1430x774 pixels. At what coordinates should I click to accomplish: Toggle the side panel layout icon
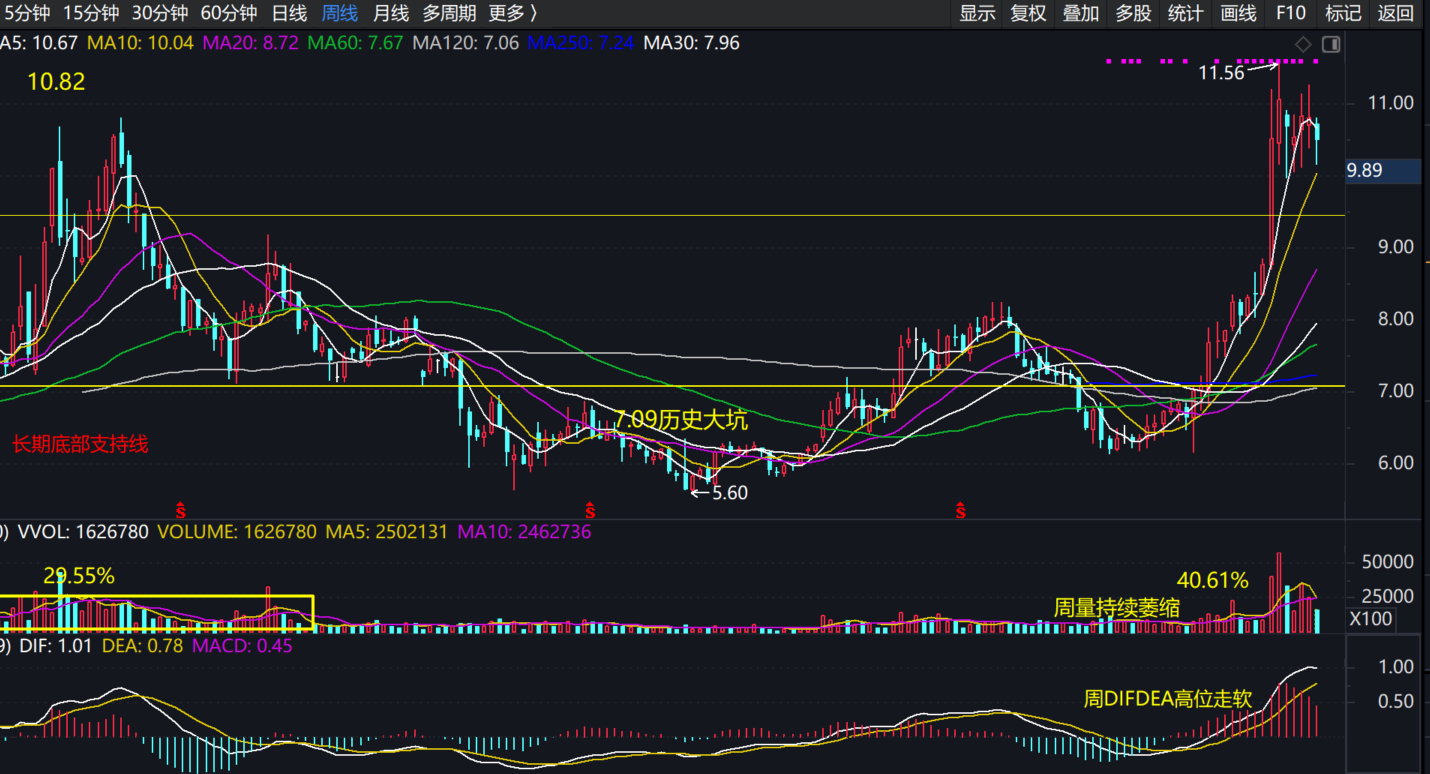click(x=1331, y=44)
